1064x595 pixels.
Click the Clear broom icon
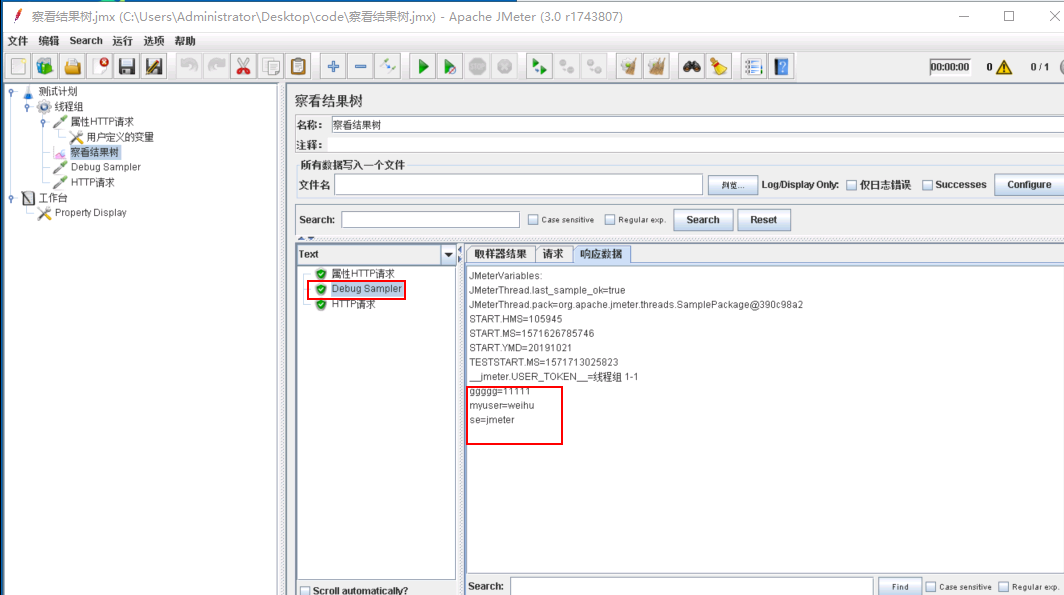[x=629, y=66]
